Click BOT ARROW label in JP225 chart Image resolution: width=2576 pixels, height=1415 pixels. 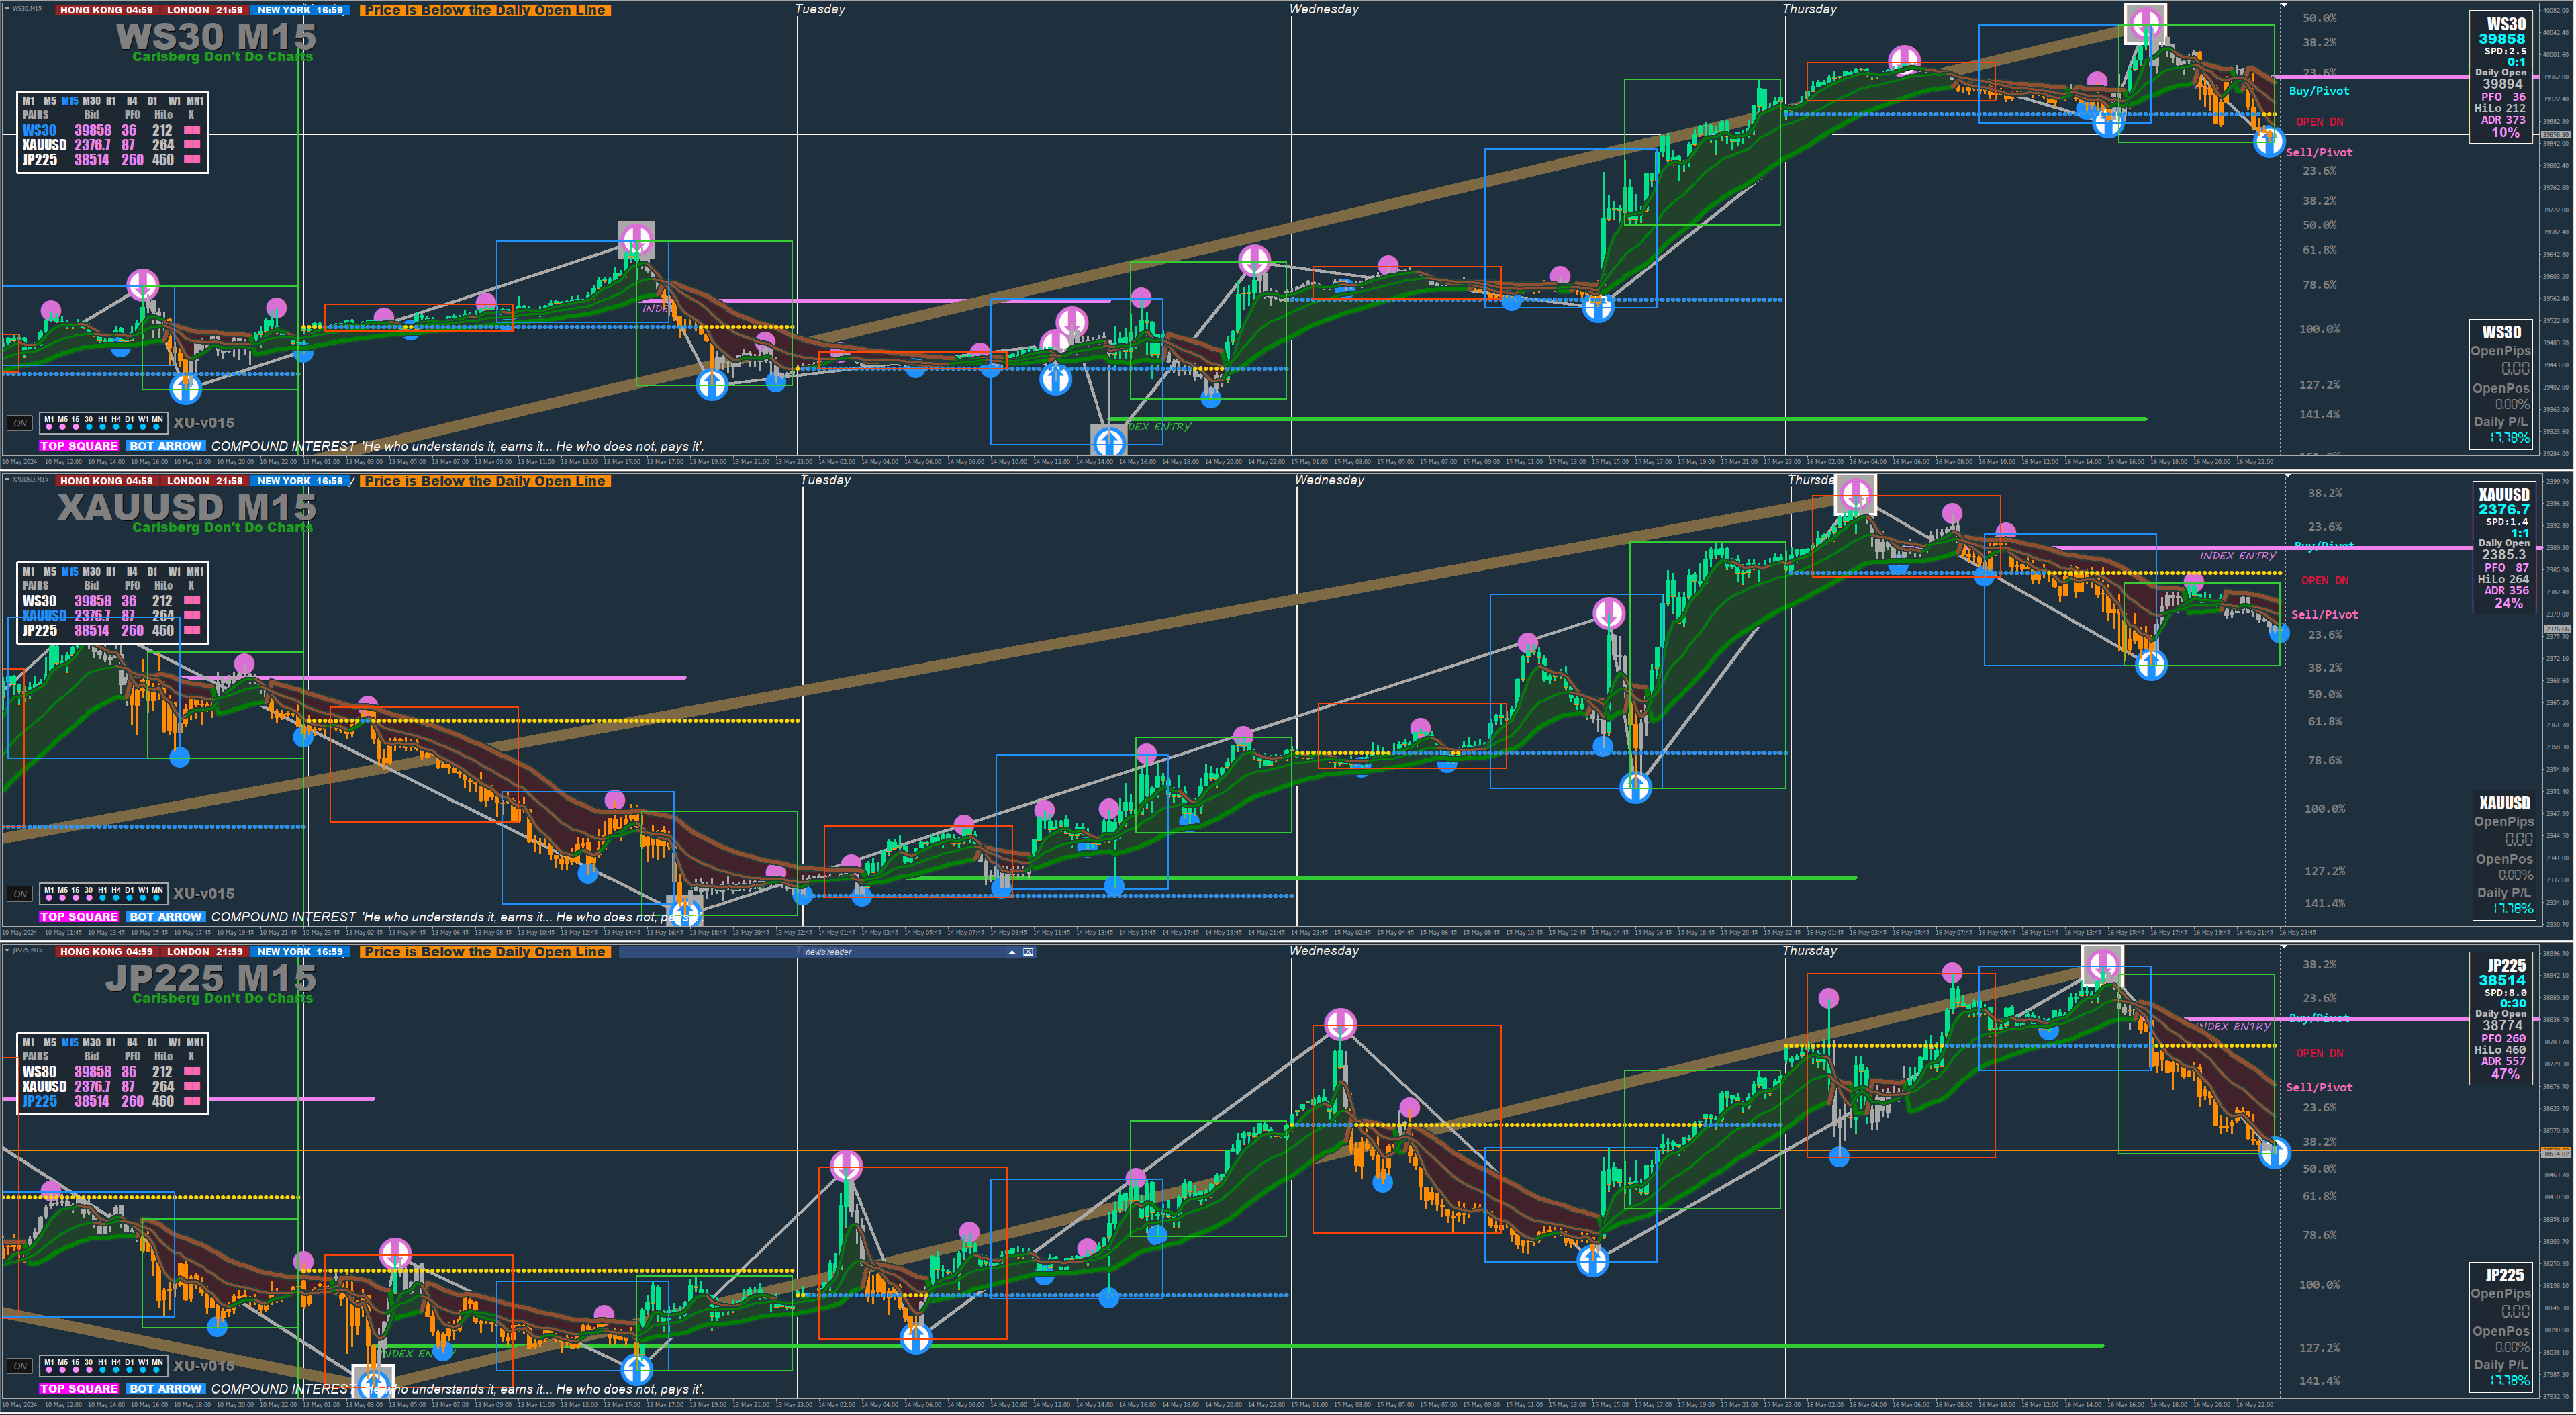165,1389
